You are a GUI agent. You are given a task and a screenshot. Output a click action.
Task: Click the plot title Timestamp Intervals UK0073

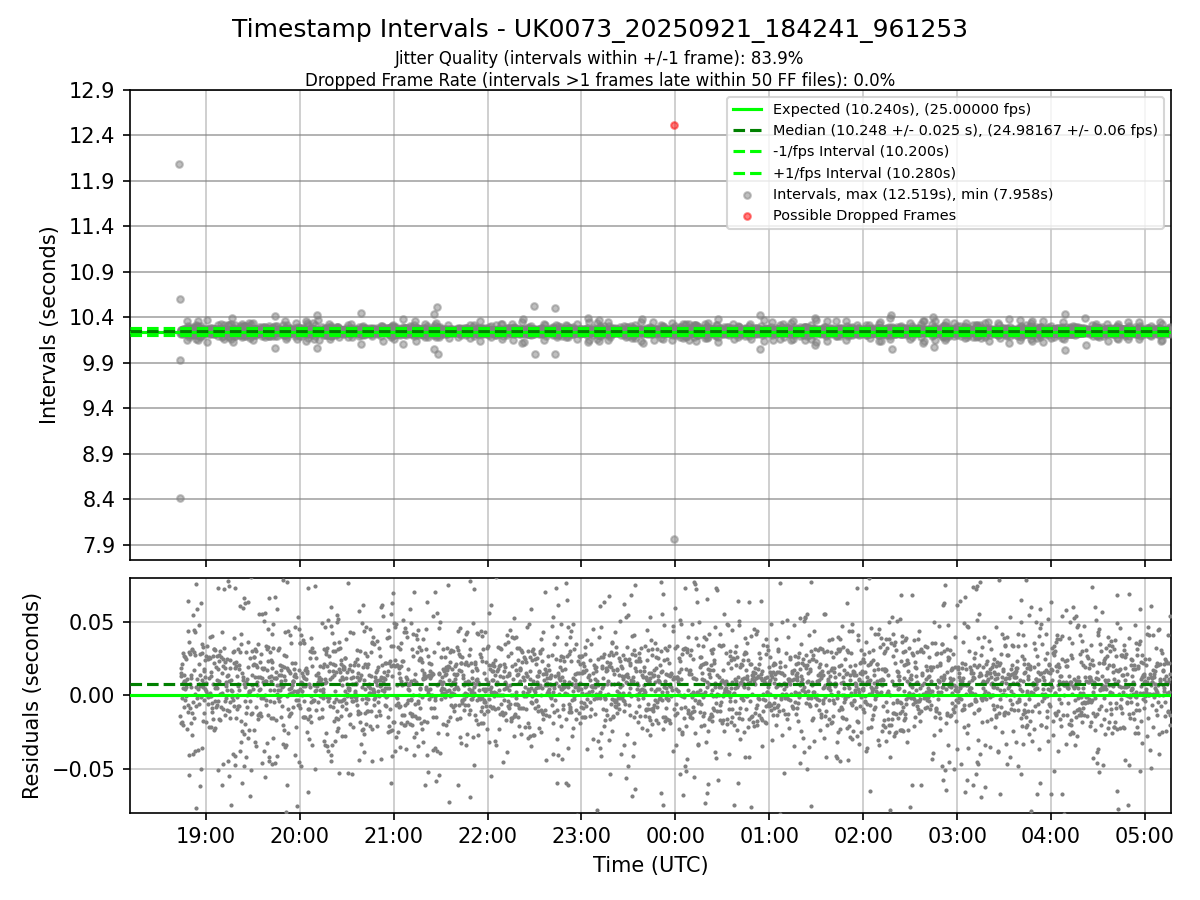tap(599, 29)
